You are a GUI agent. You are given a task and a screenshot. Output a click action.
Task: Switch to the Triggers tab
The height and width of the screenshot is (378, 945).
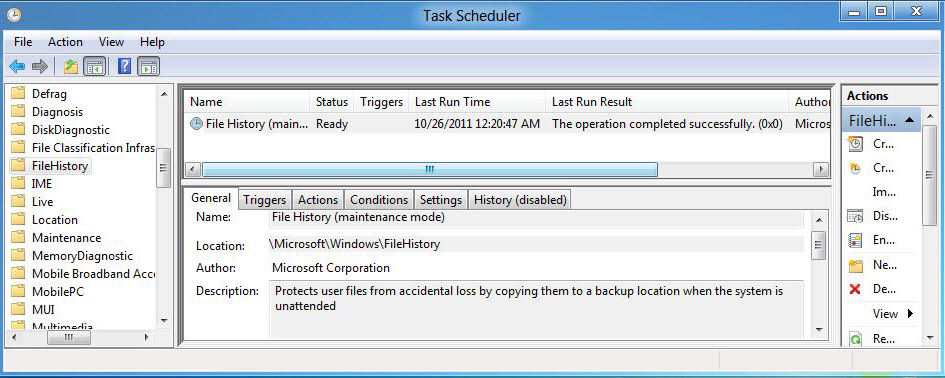click(x=264, y=200)
